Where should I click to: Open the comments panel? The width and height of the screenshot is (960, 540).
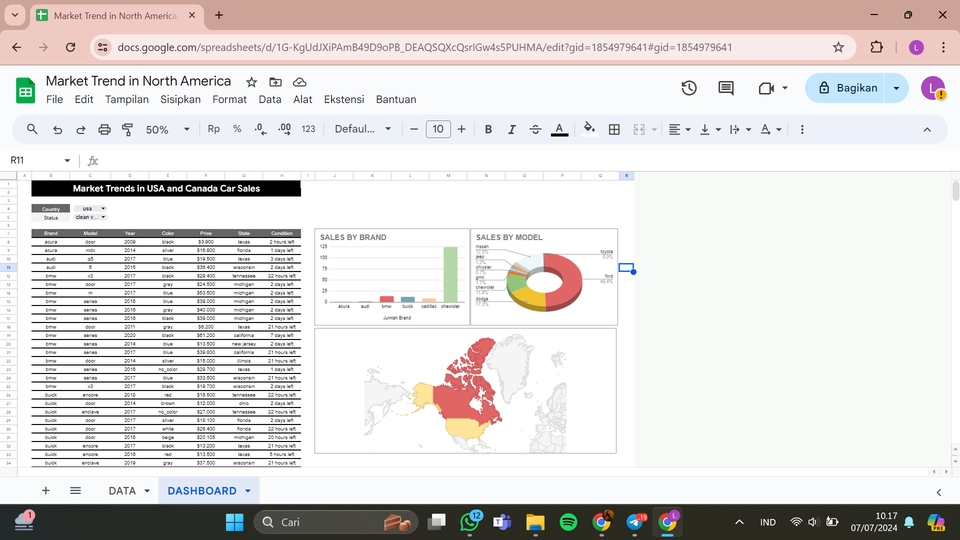point(726,88)
